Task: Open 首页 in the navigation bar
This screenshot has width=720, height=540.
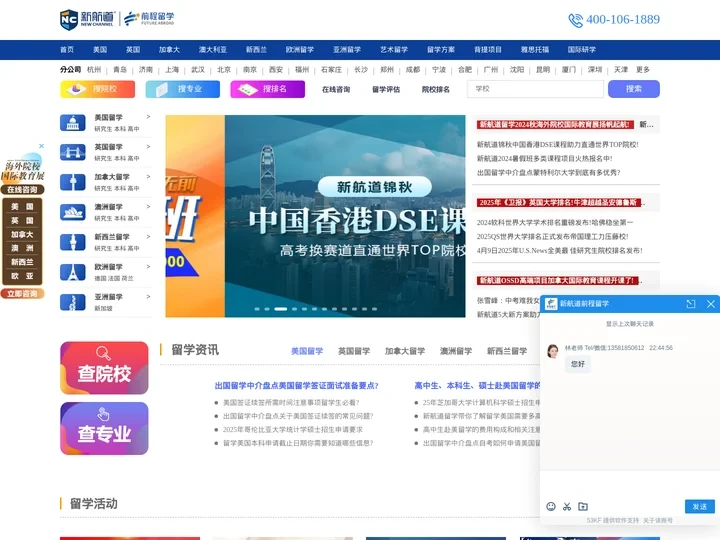Action: (67, 50)
